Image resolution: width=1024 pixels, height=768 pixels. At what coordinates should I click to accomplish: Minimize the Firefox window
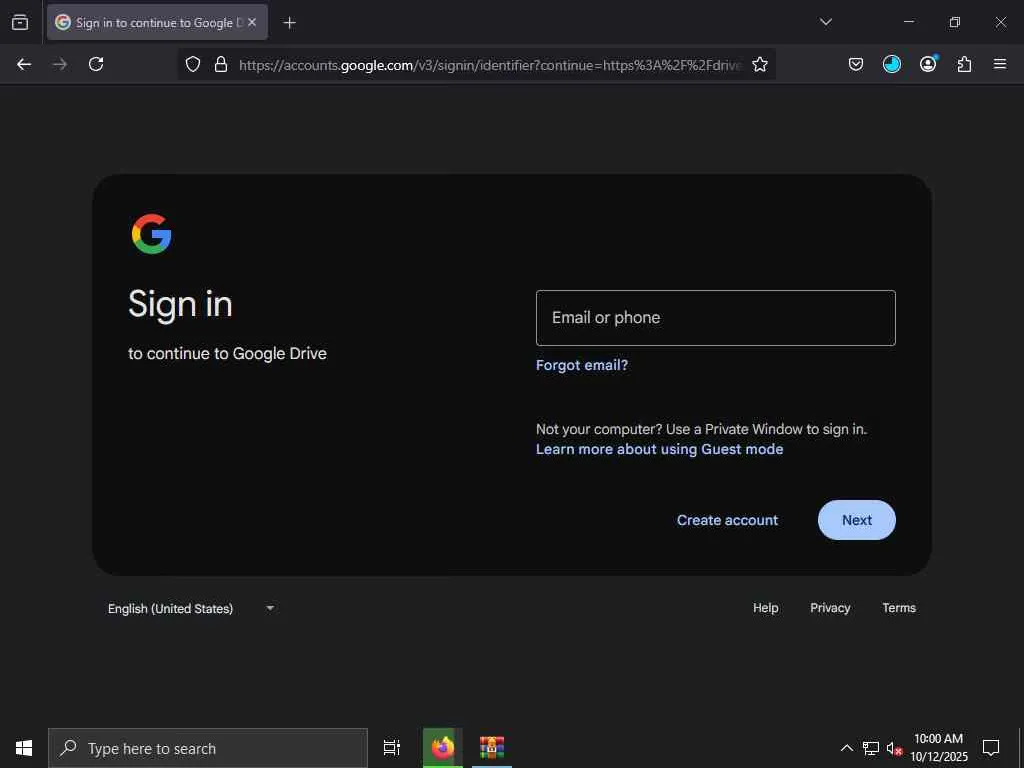(x=908, y=22)
